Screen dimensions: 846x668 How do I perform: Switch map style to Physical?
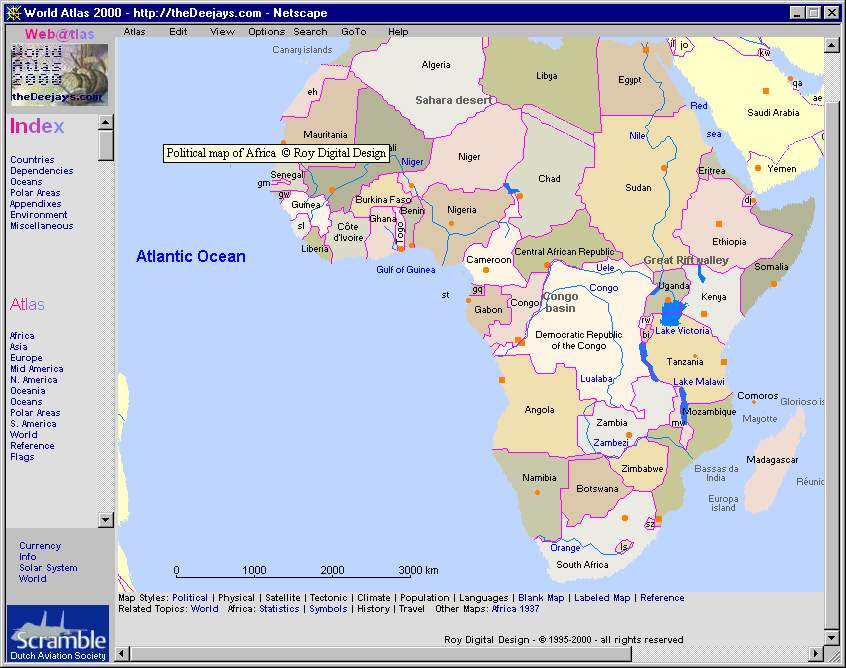tap(236, 598)
